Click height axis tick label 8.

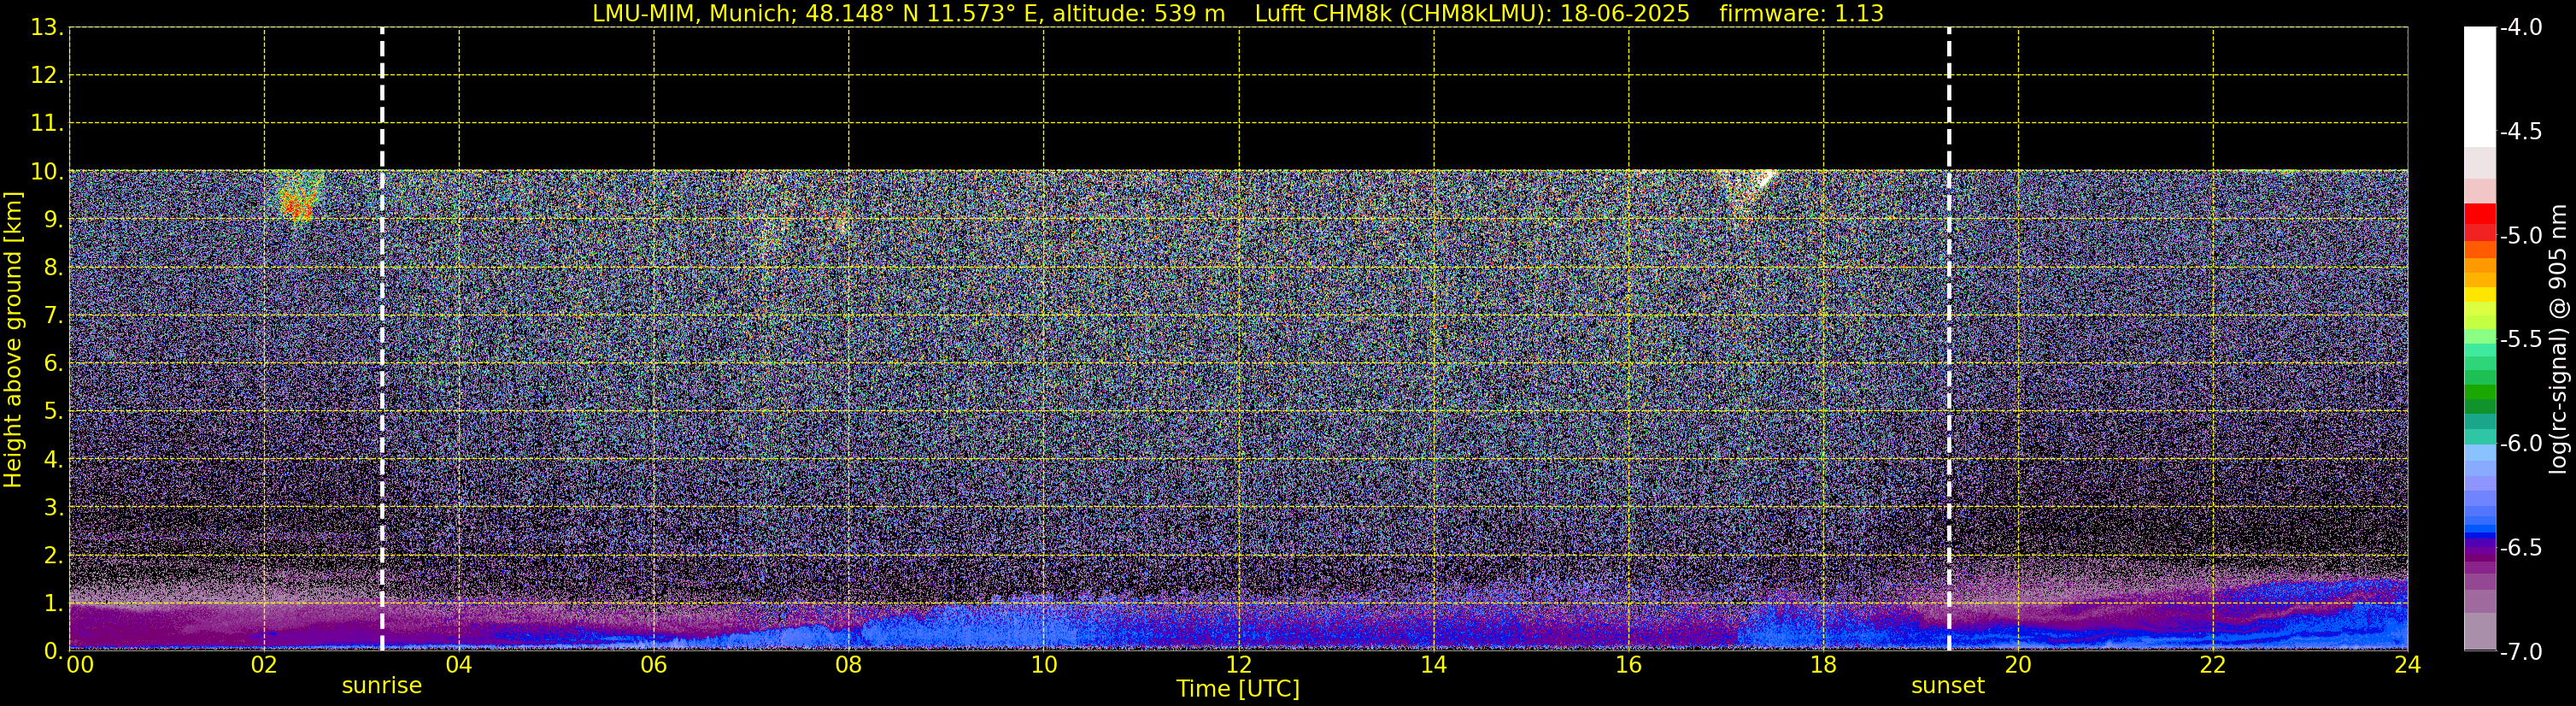pyautogui.click(x=53, y=268)
